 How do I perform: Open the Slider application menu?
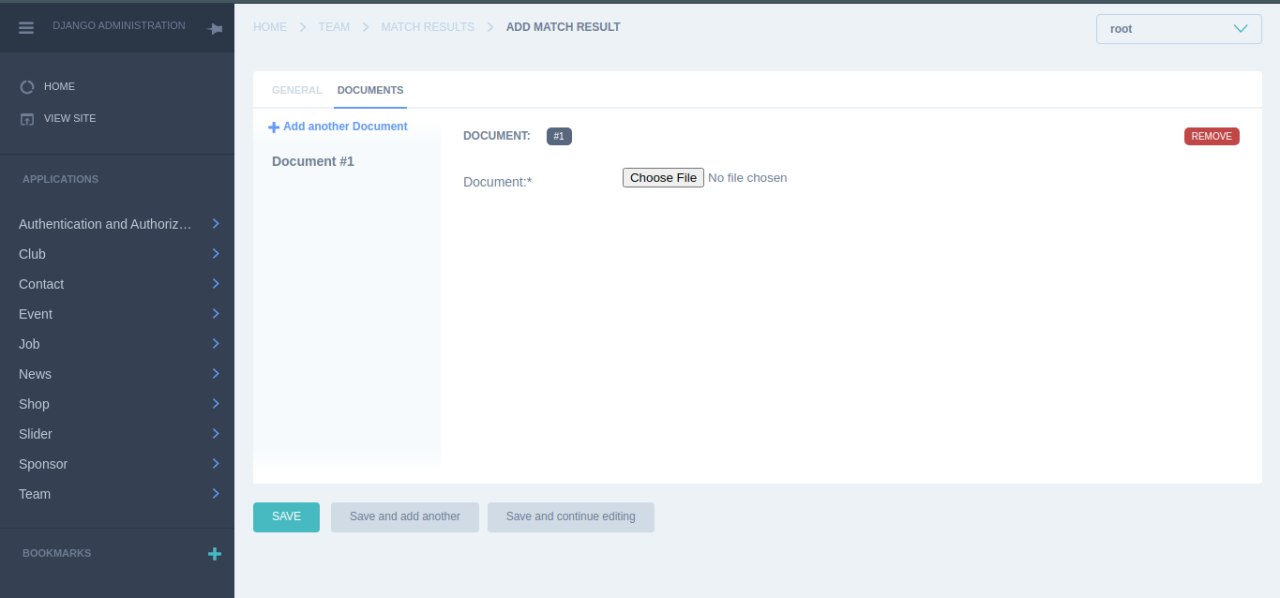(x=35, y=434)
